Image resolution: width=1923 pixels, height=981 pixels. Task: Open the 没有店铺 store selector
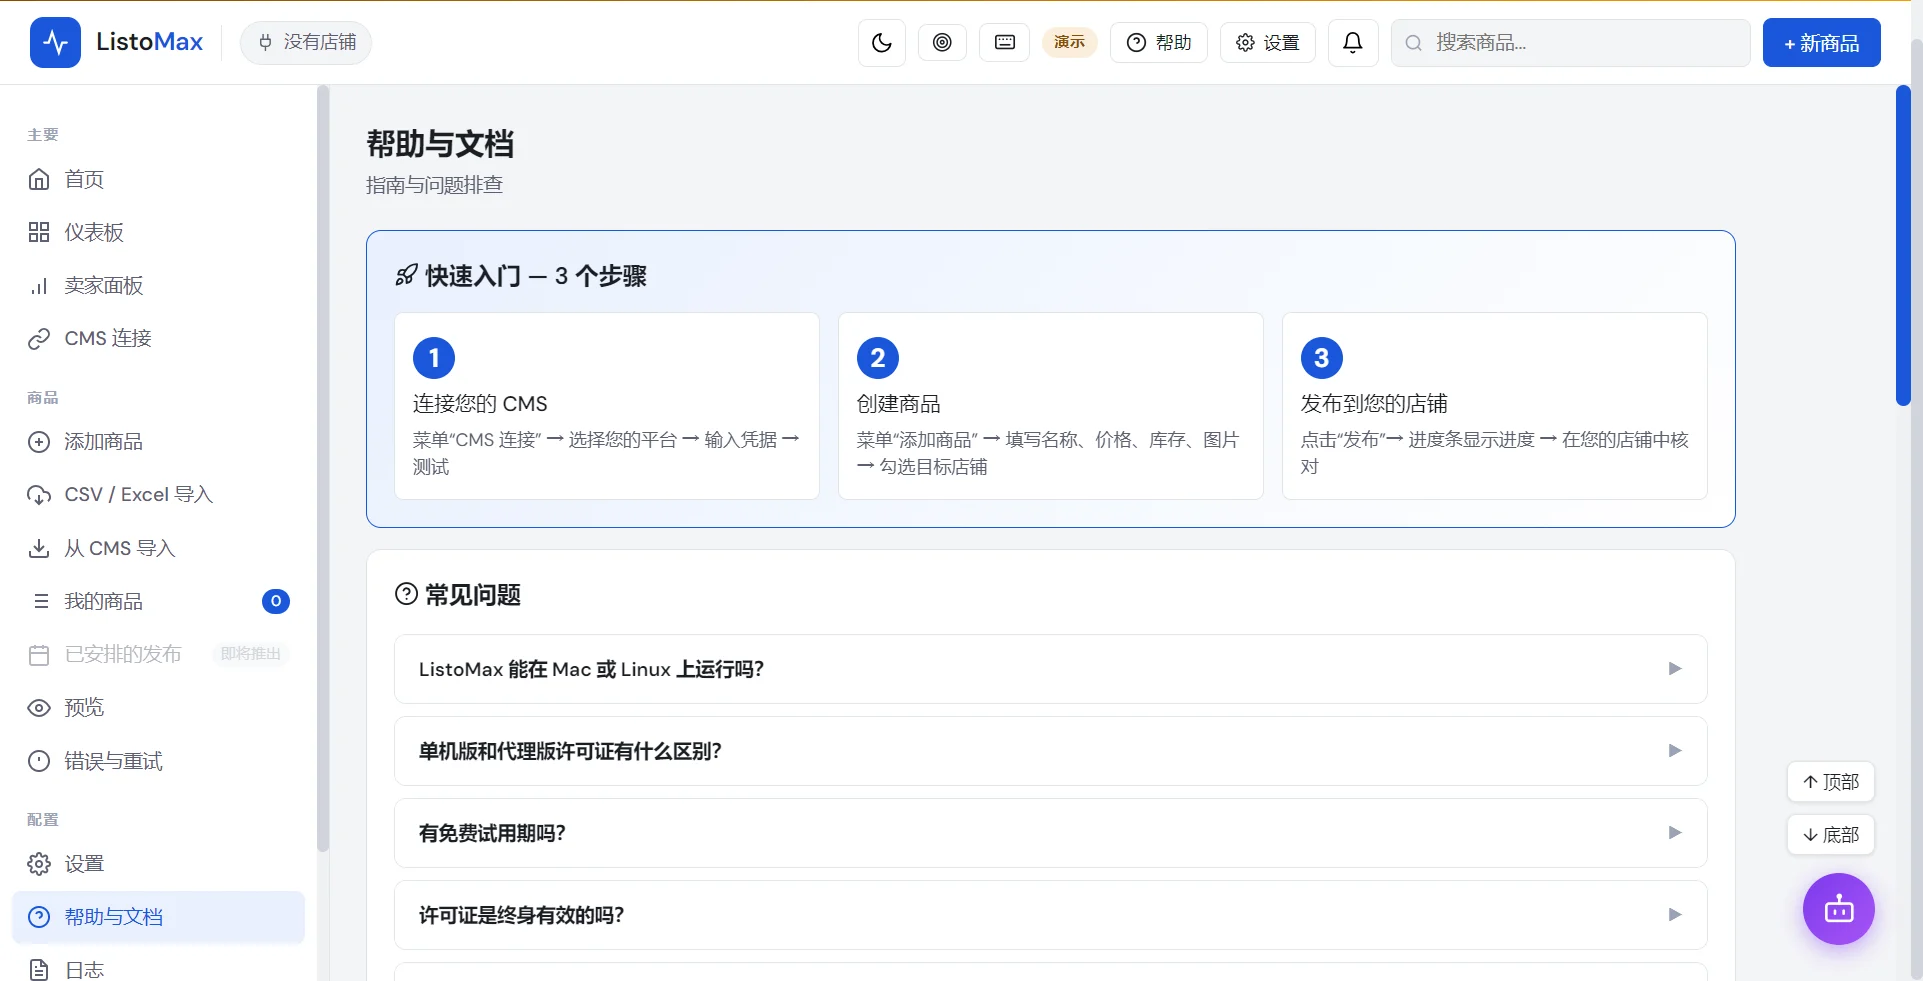coord(306,42)
